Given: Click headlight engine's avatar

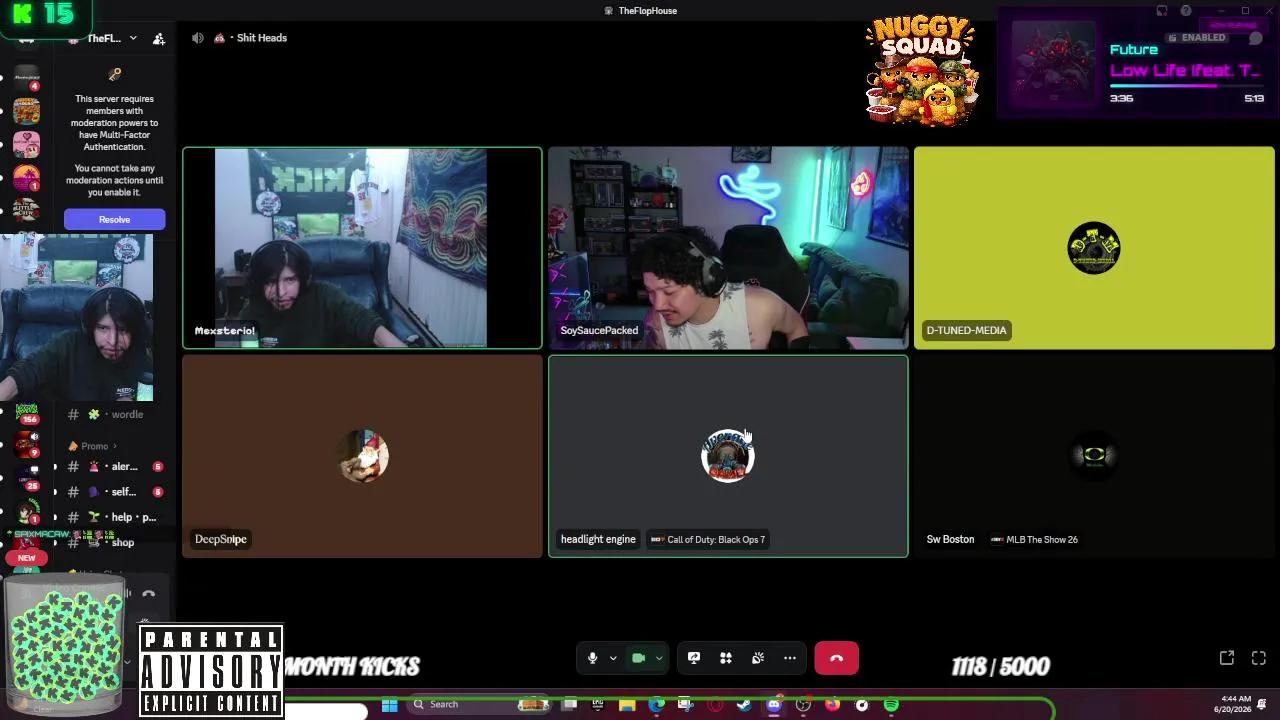Looking at the screenshot, I should click(x=728, y=456).
